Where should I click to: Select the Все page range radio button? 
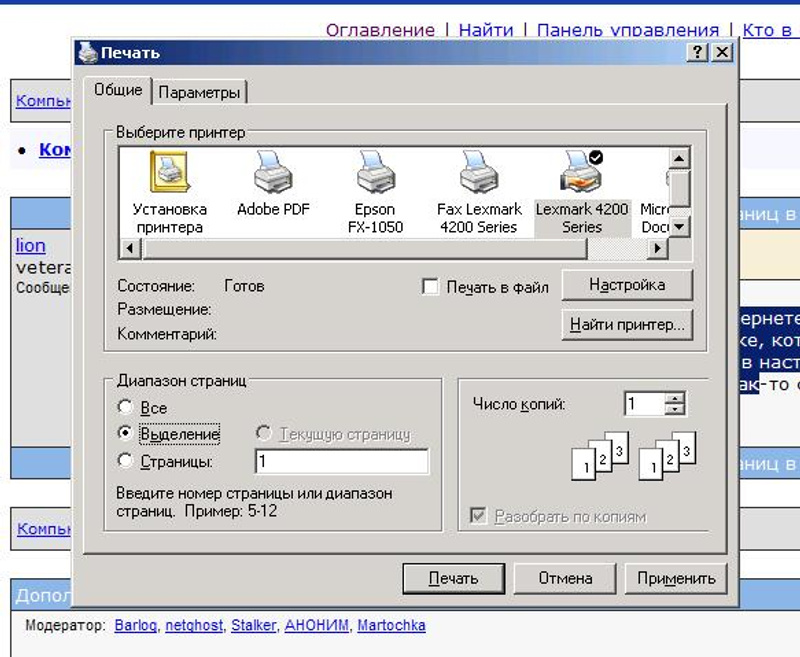coord(125,407)
